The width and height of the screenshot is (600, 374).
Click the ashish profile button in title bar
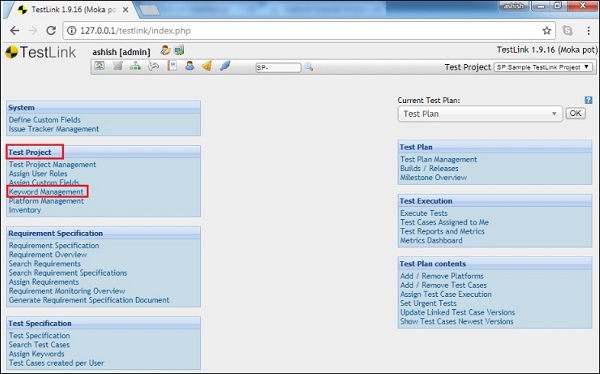(514, 6)
